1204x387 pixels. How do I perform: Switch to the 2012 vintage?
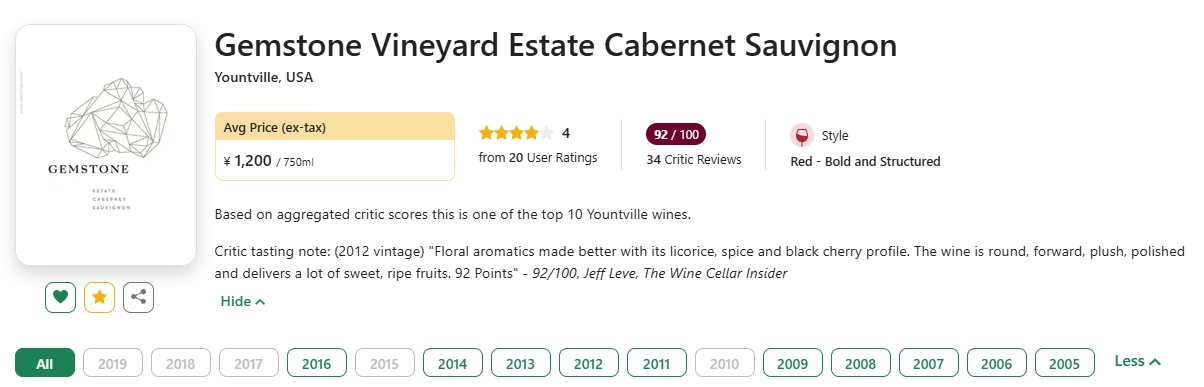click(588, 363)
